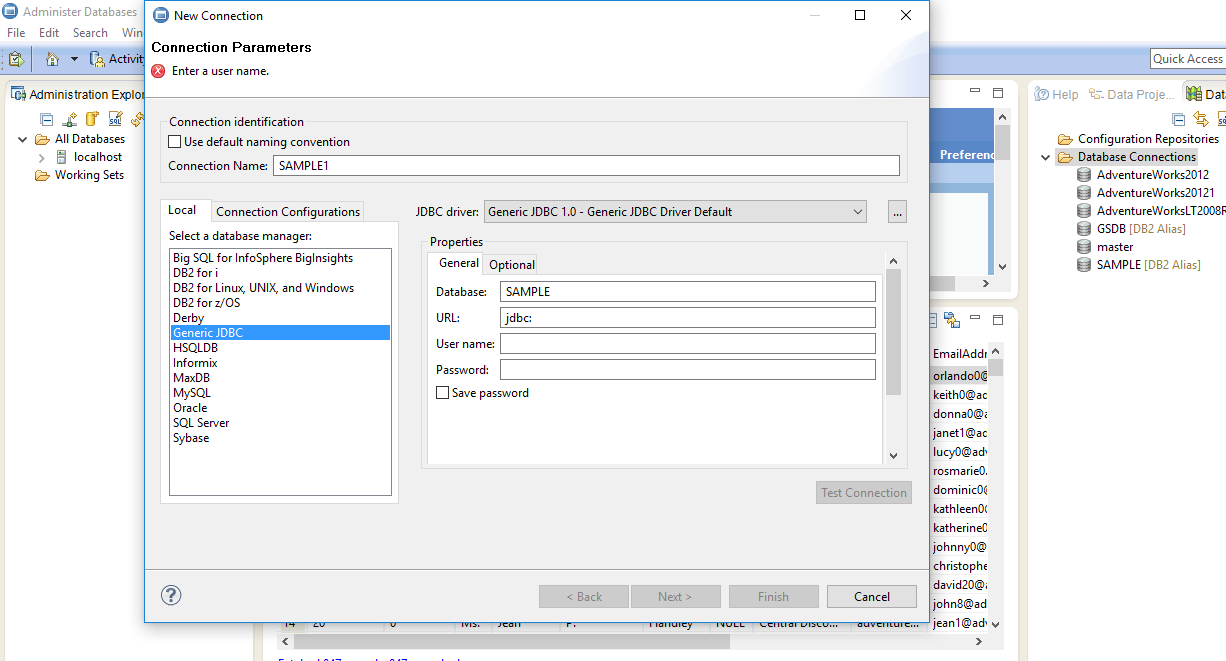The width and height of the screenshot is (1226, 661).
Task: Click link-with-editor arrows icon in Data Source Explorer
Action: (x=1202, y=119)
